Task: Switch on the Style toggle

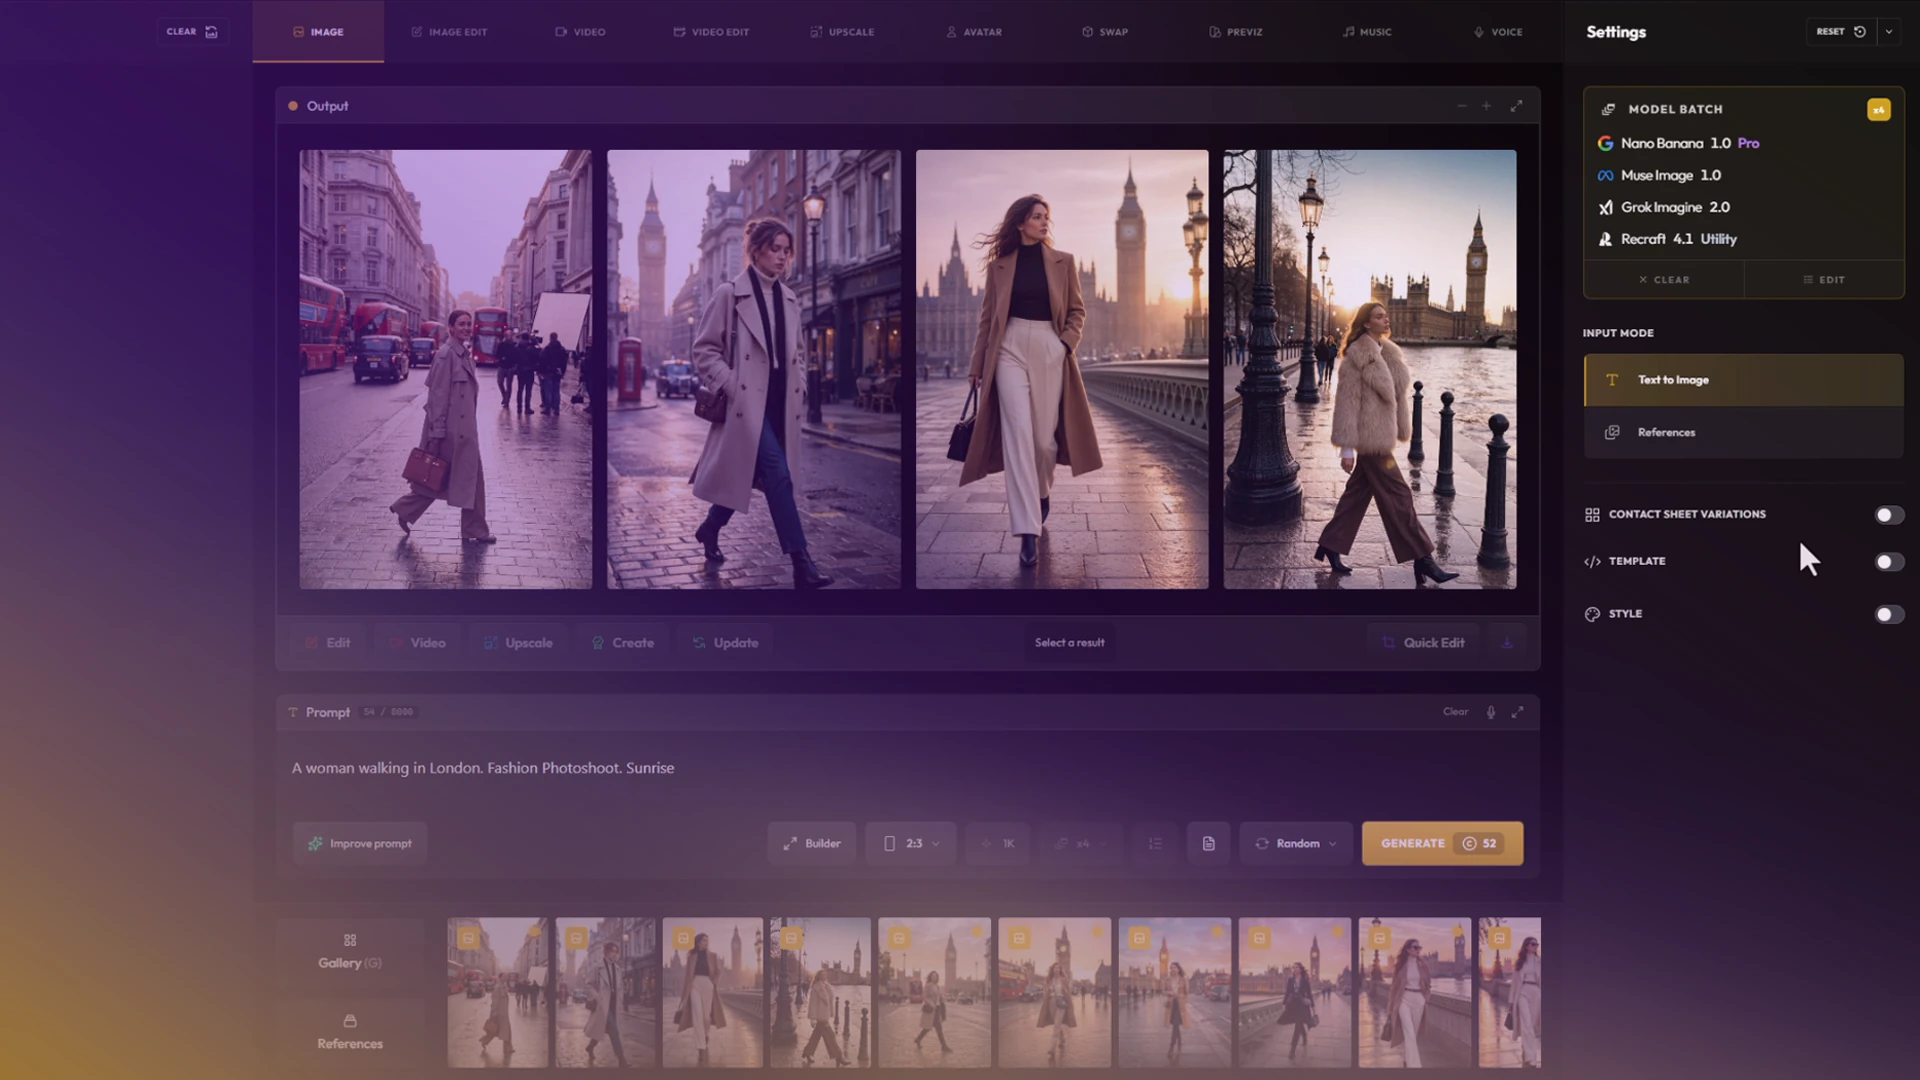Action: (1888, 614)
